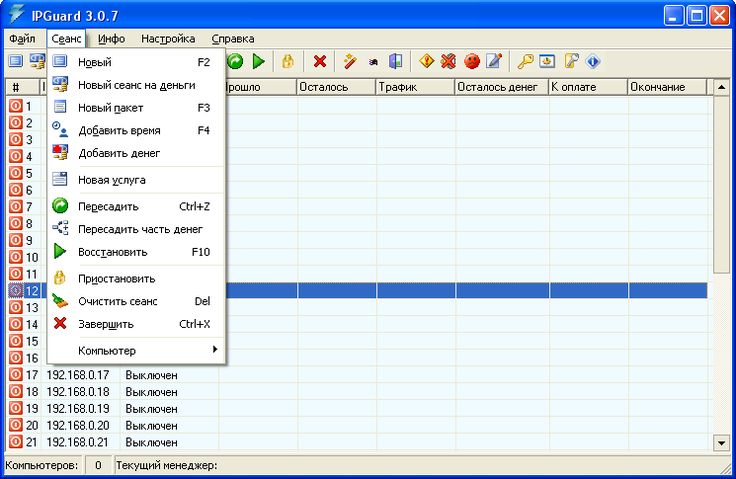The image size is (736, 479).
Task: Click the Осталось денег column header
Action: coord(502,87)
